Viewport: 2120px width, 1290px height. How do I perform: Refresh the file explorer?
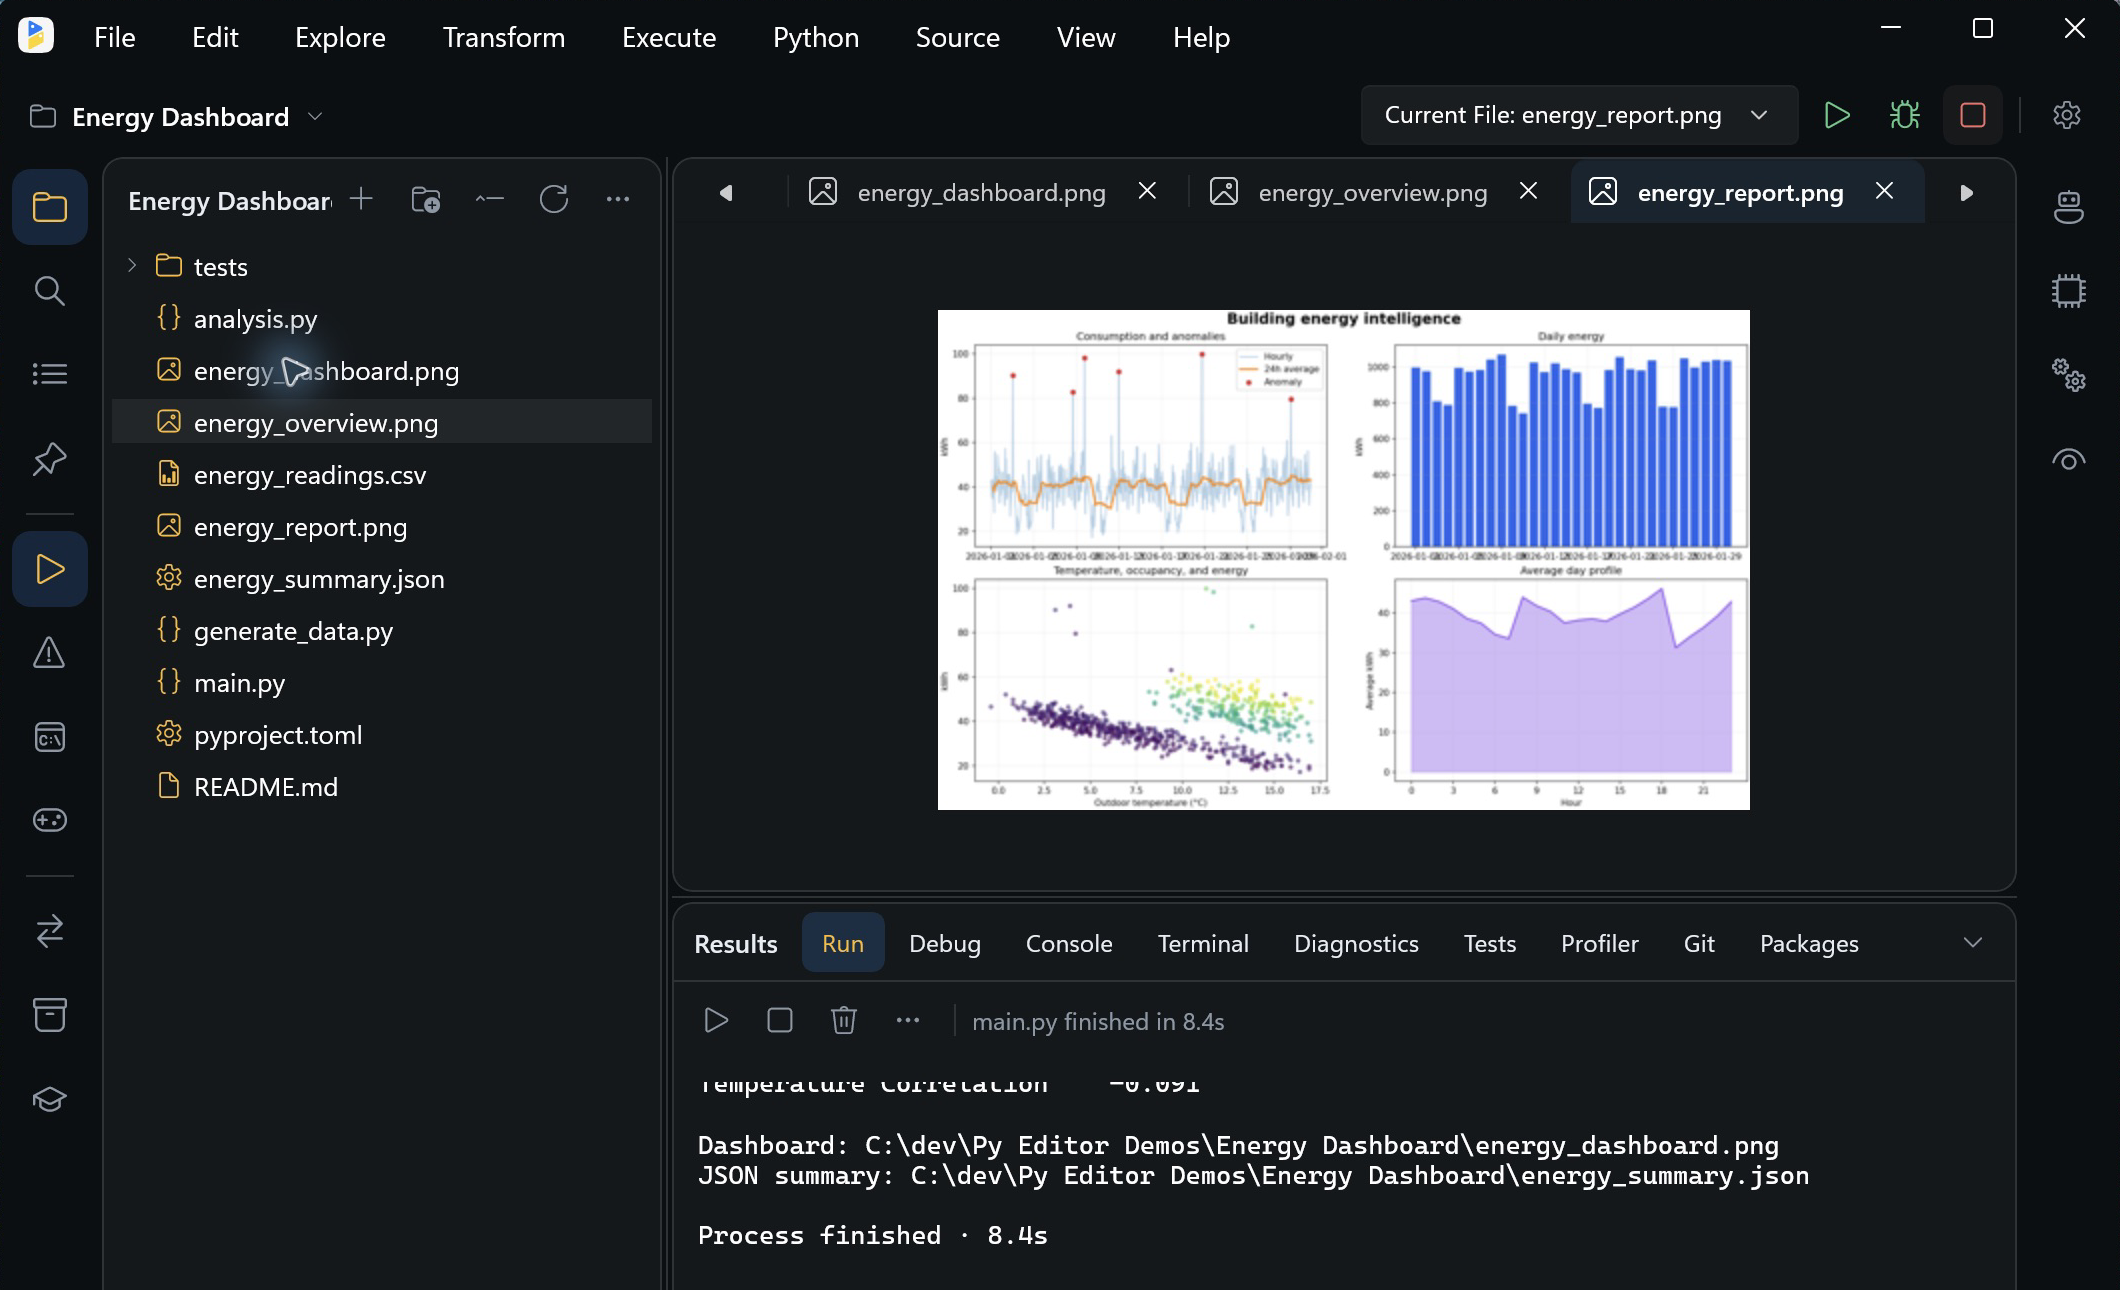click(x=553, y=199)
